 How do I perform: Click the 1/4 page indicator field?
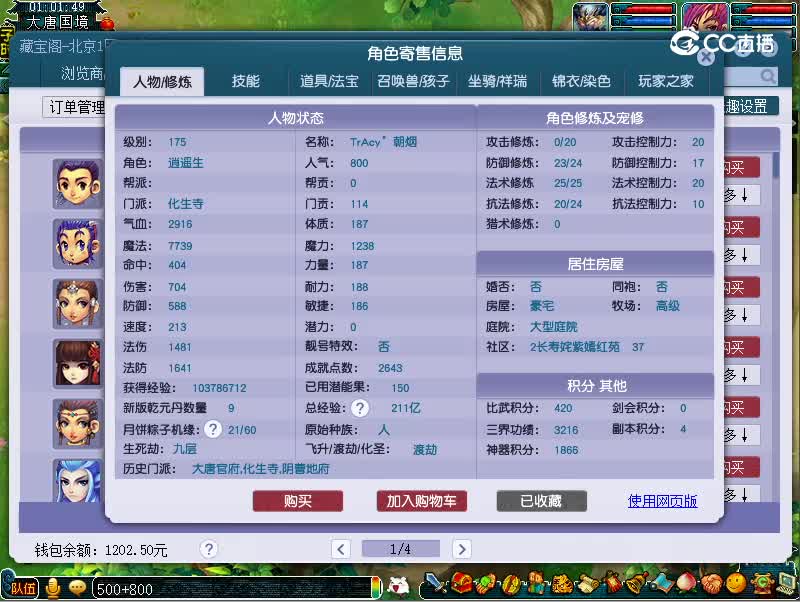pos(401,549)
